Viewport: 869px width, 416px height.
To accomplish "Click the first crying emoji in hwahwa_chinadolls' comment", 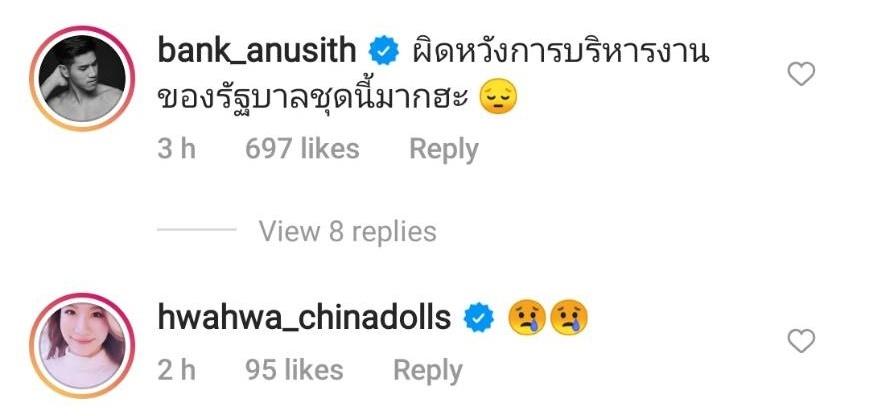I will coord(527,318).
